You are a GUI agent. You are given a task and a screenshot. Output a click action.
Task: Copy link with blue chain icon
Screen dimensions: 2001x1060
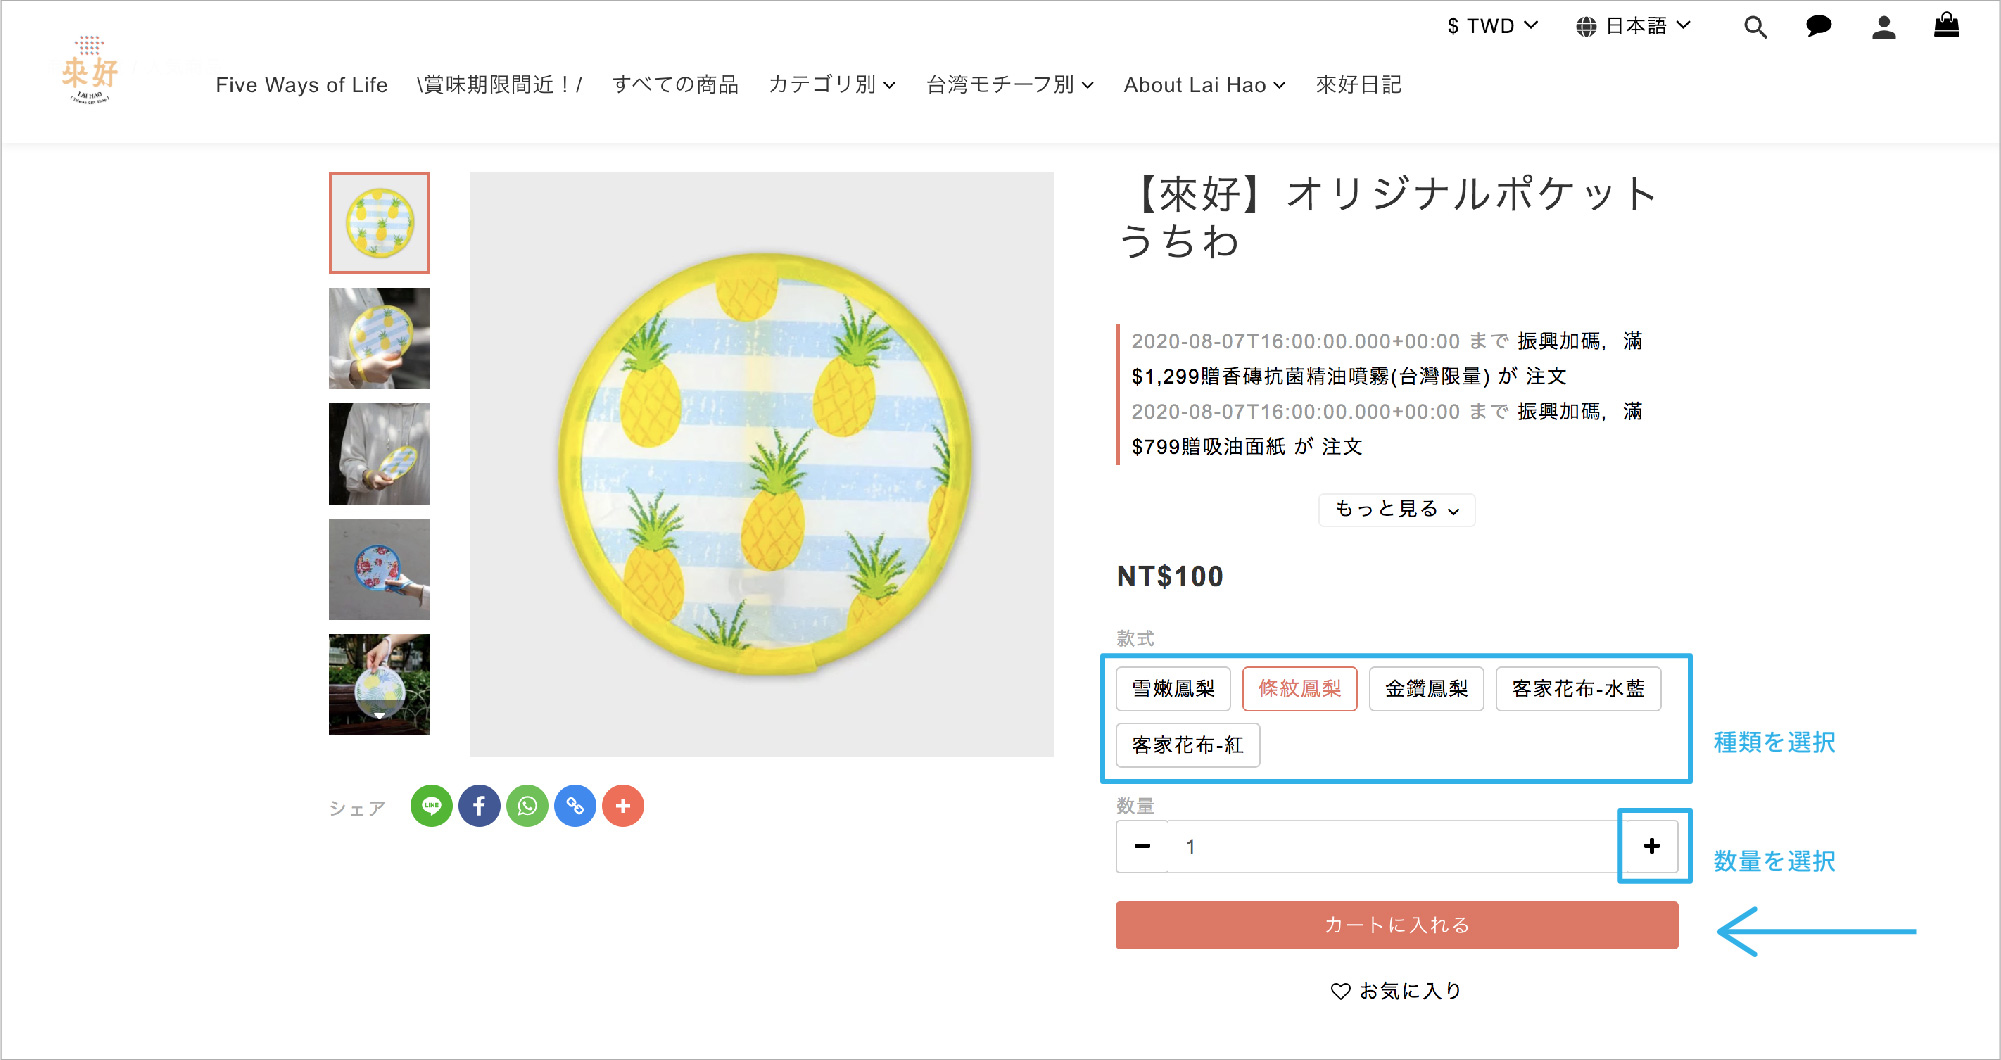click(x=575, y=806)
